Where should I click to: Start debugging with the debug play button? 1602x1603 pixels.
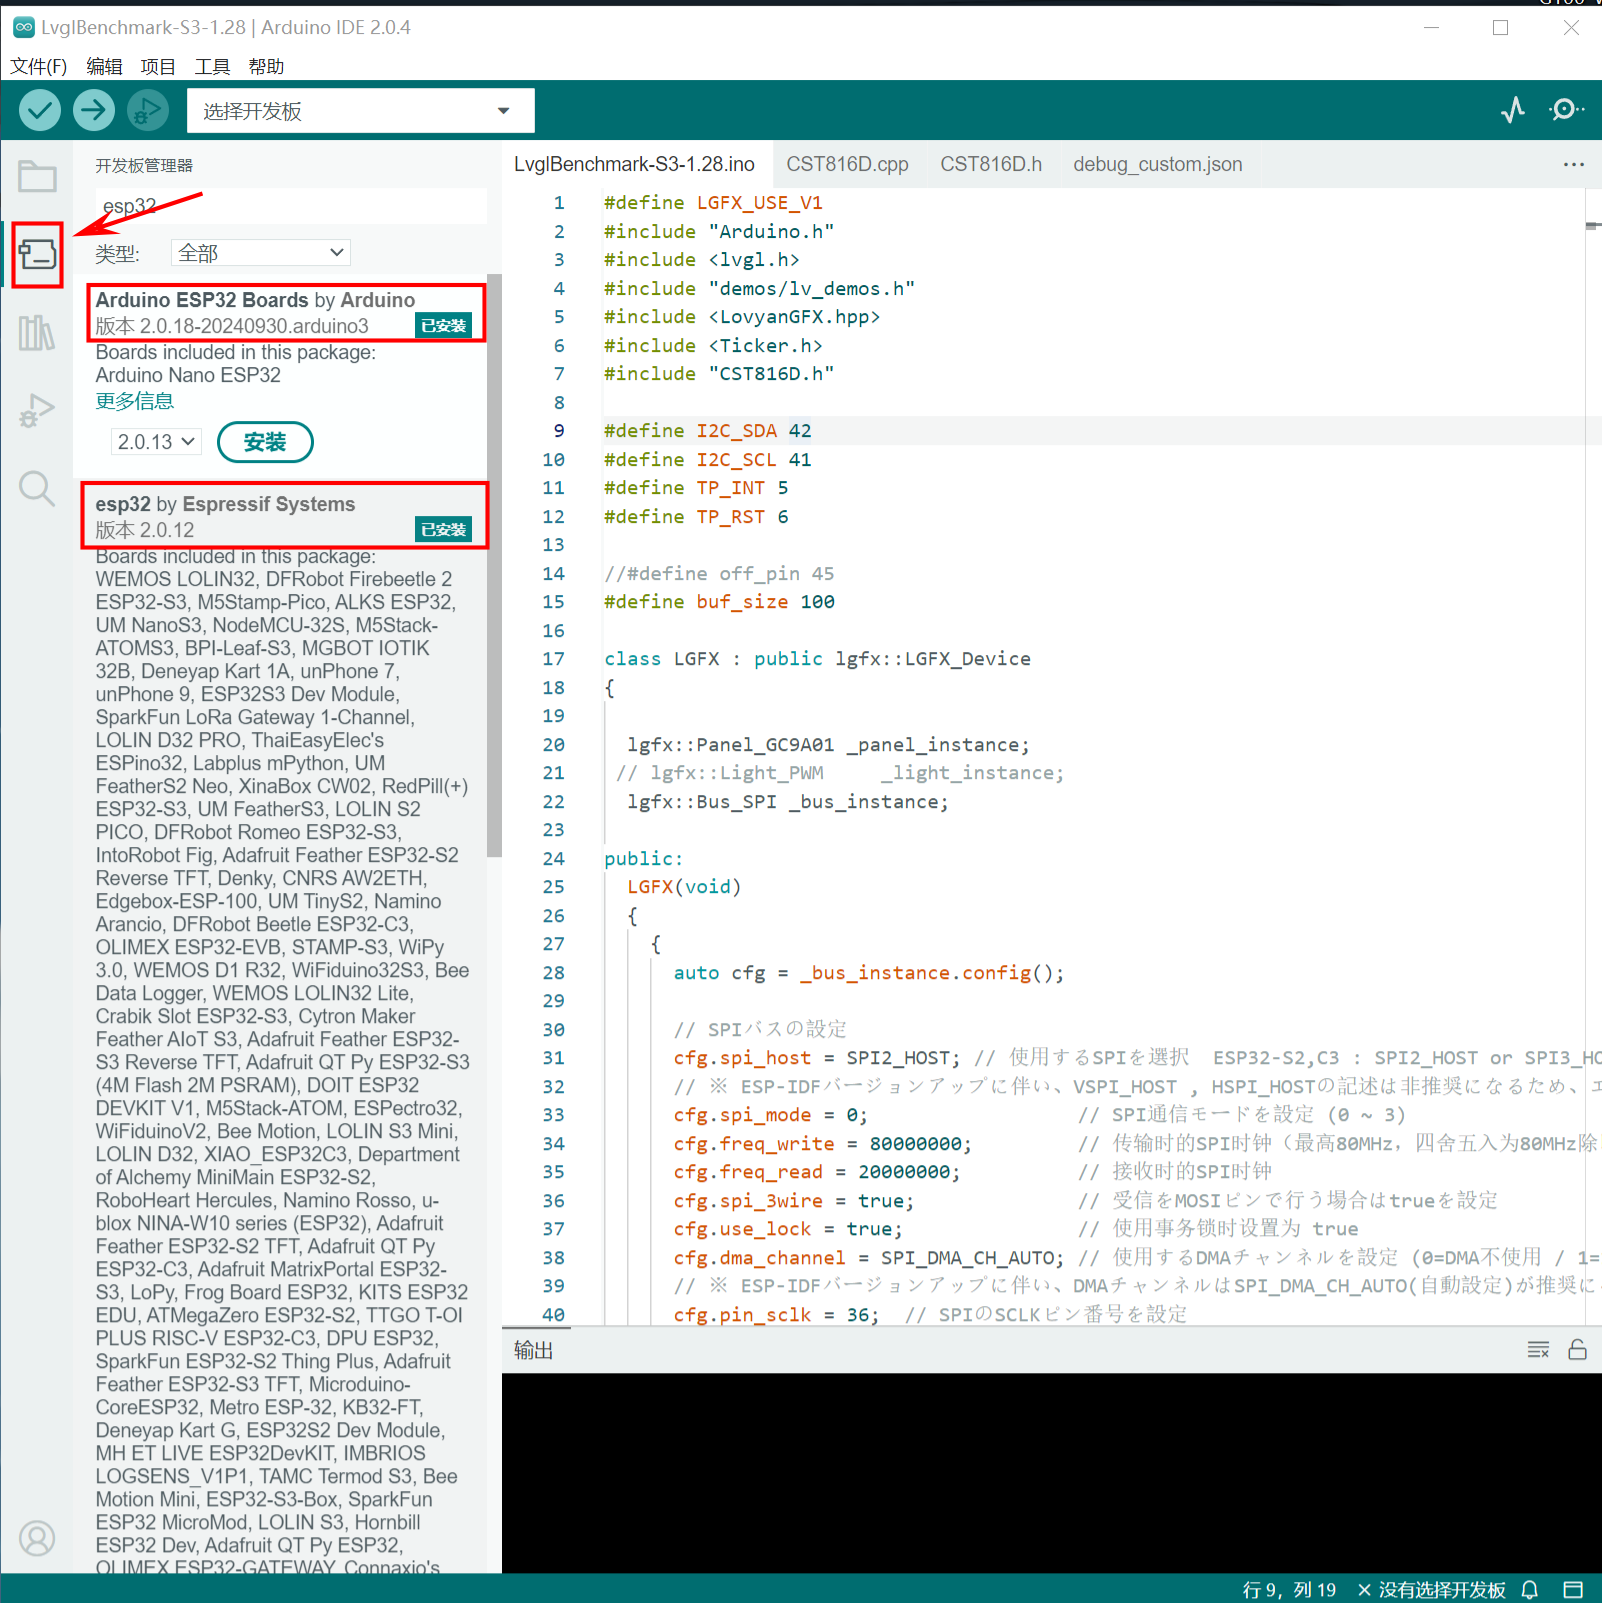click(148, 110)
